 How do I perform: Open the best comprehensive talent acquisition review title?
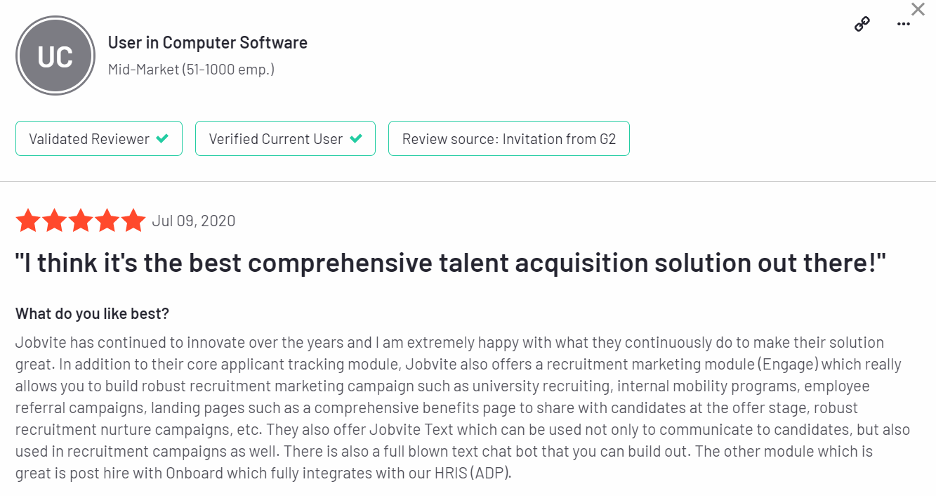point(451,263)
